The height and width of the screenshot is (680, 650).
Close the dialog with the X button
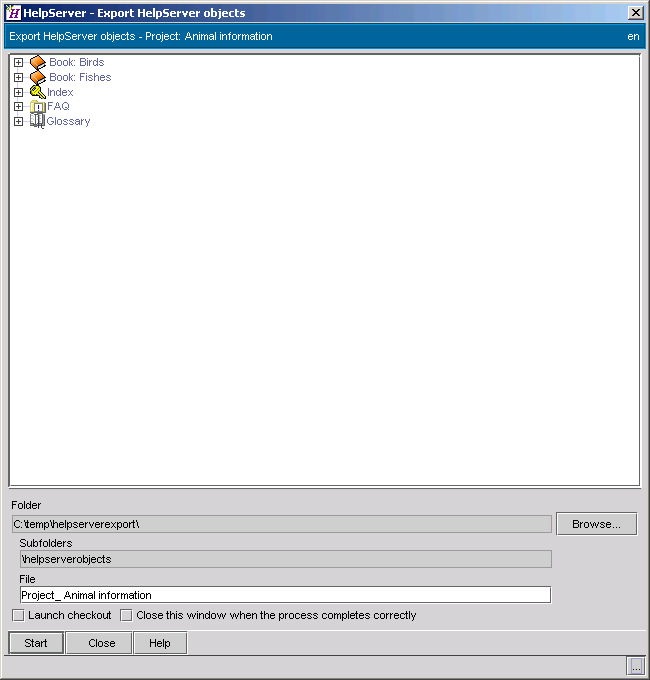(x=636, y=13)
